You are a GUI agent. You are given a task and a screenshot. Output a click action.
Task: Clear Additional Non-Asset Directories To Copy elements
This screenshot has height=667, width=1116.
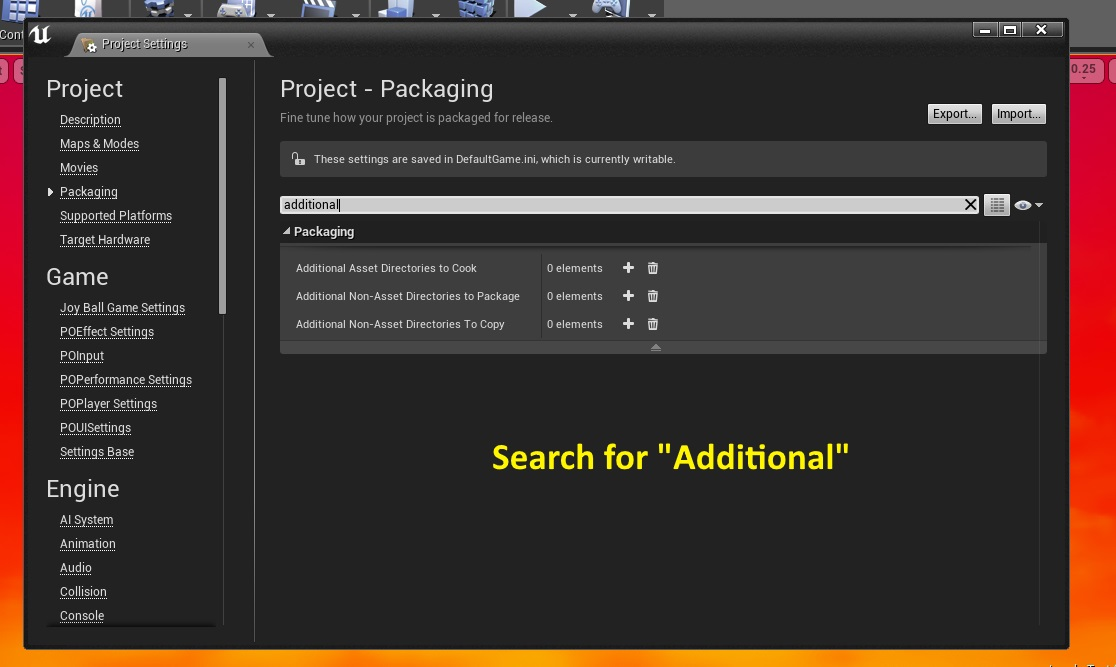(653, 324)
